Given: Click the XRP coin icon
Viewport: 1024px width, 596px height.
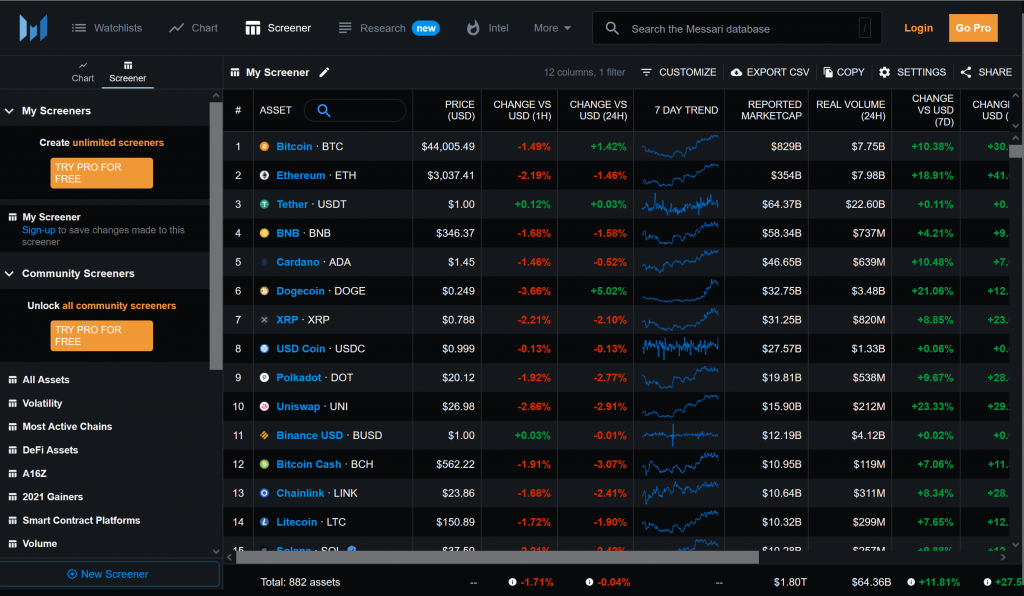Looking at the screenshot, I should 264,320.
